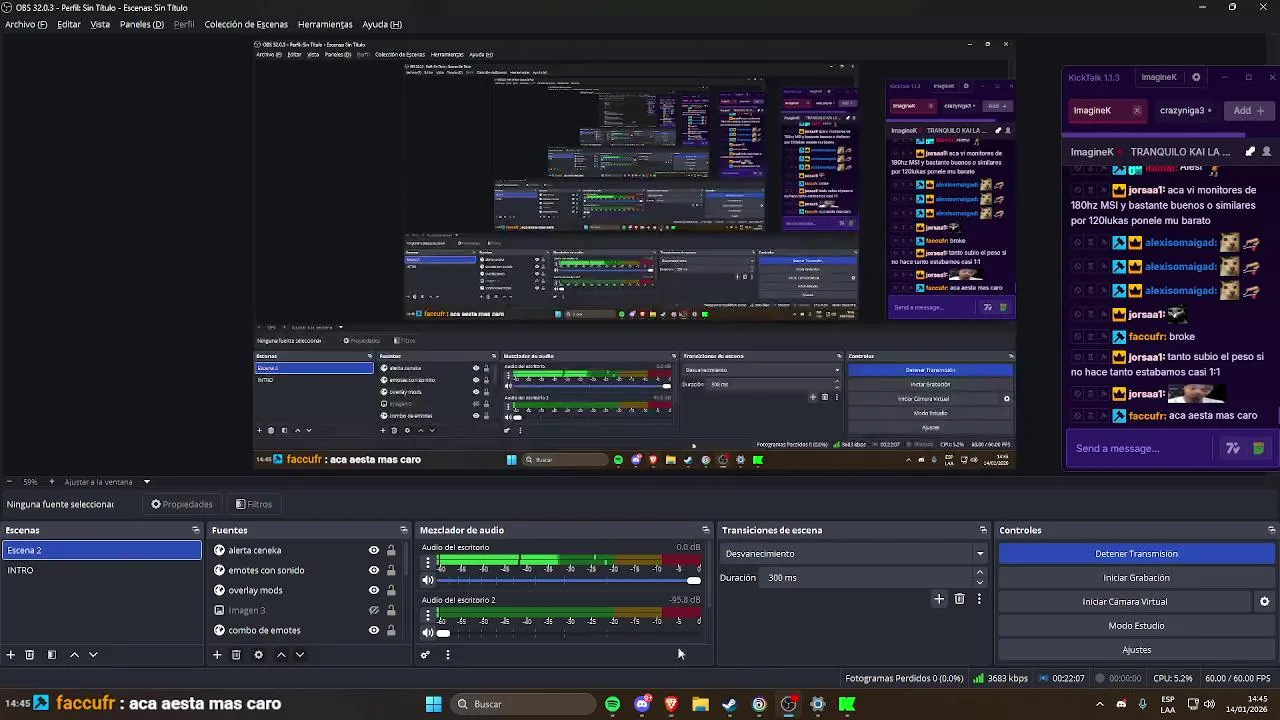Undock the Mezclador de audio panel
1280x720 pixels.
tap(706, 530)
